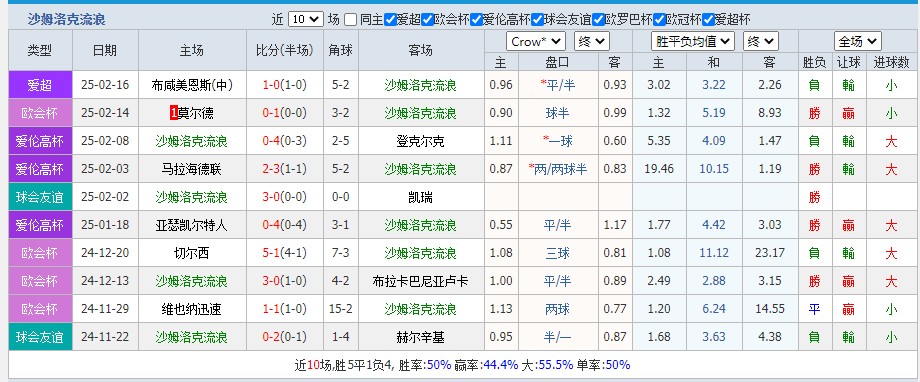920x382 pixels.
Task: Open the 胜平负均值 dropdown
Action: tap(693, 42)
